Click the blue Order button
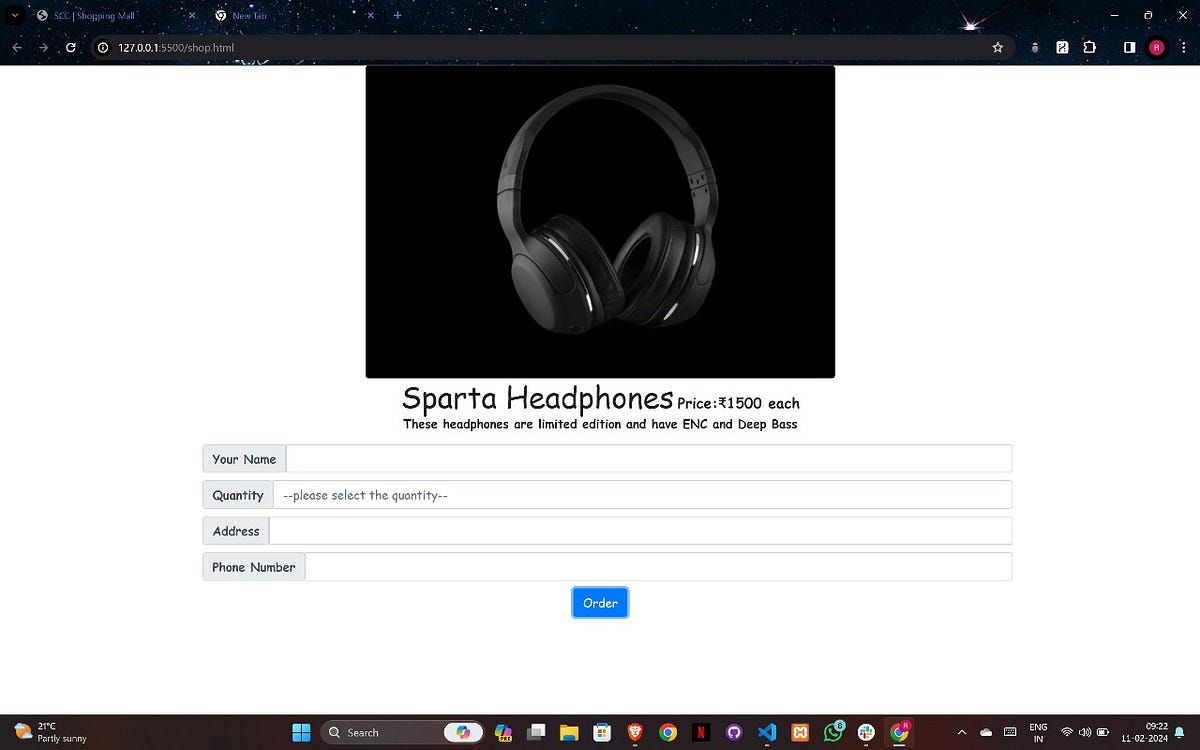This screenshot has width=1200, height=750. (600, 602)
